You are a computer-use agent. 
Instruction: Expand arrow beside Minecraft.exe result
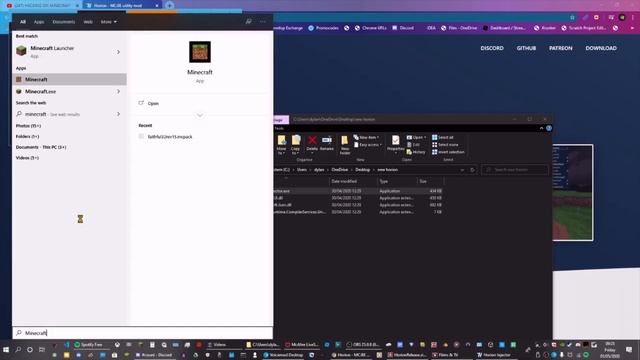pyautogui.click(x=118, y=91)
